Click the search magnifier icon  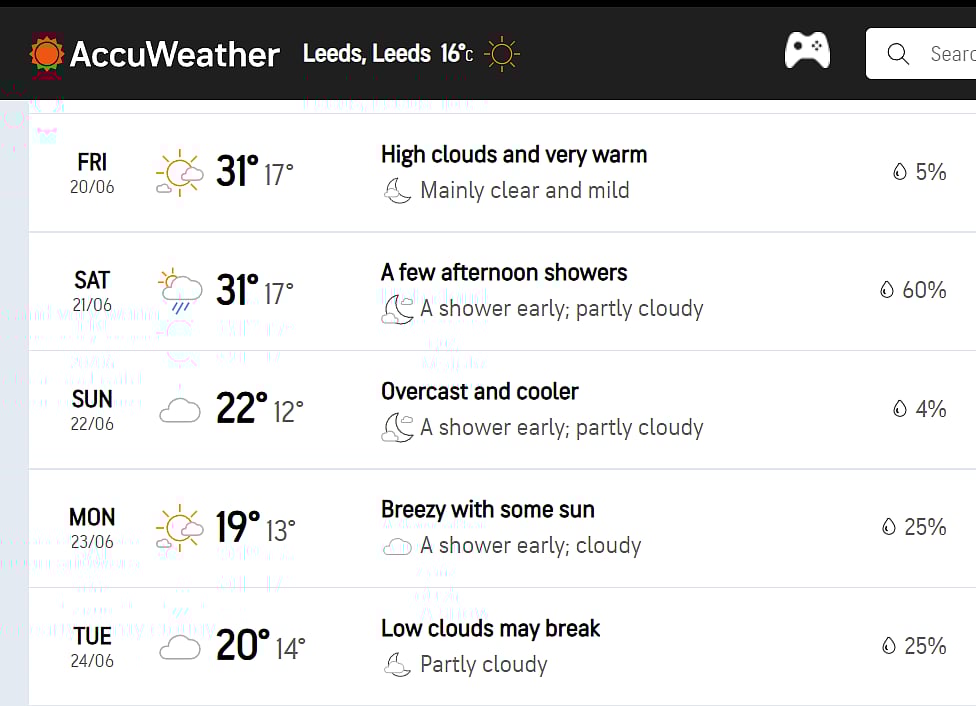click(898, 53)
